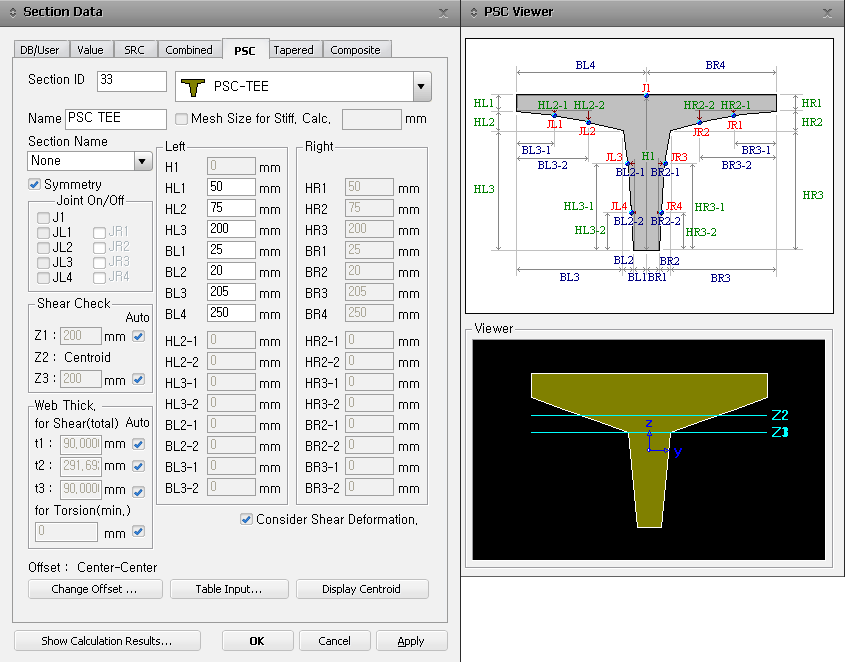Click the J1 joint label in diagram

click(x=646, y=87)
